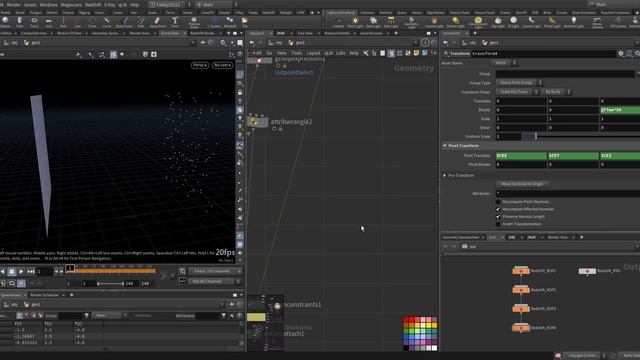The width and height of the screenshot is (640, 360).
Task: Collapse the Pivot Transform section
Action: pos(445,145)
